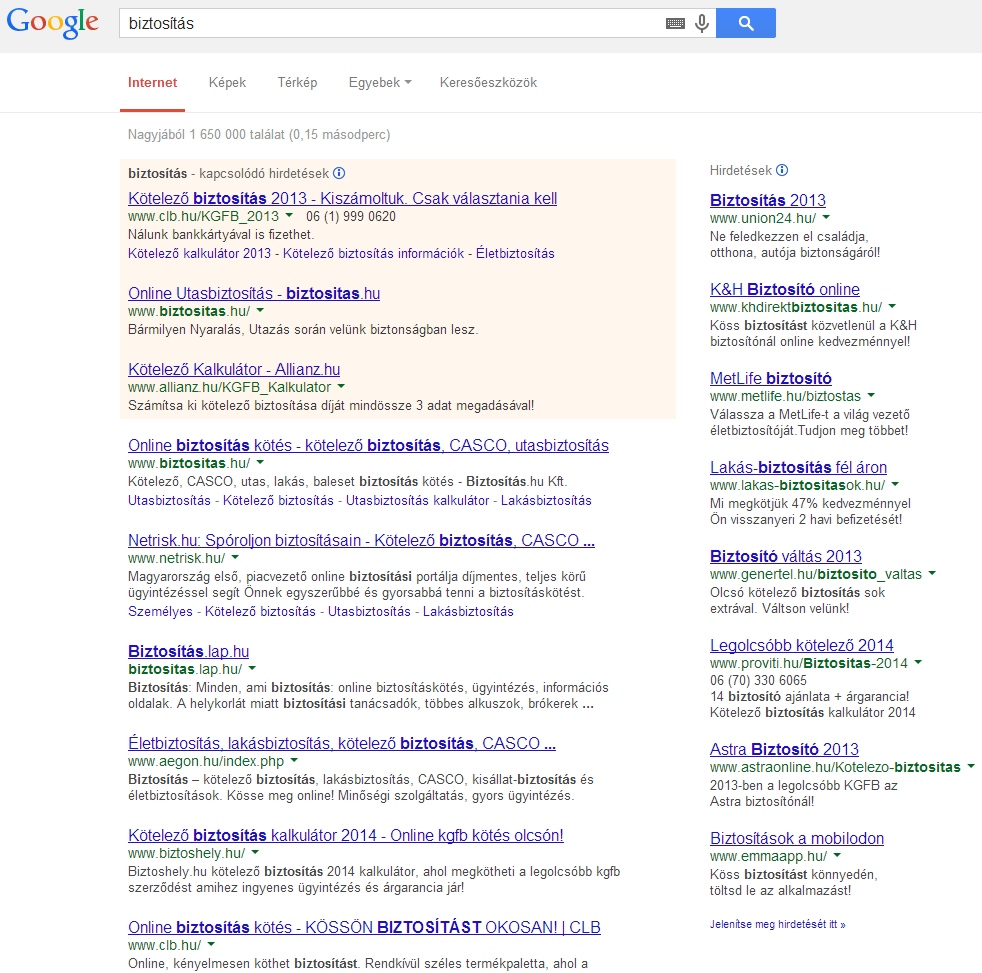This screenshot has height=973, width=982.
Task: Click the result count Nagyjából 1 650 000 találat
Action: pyautogui.click(x=259, y=135)
